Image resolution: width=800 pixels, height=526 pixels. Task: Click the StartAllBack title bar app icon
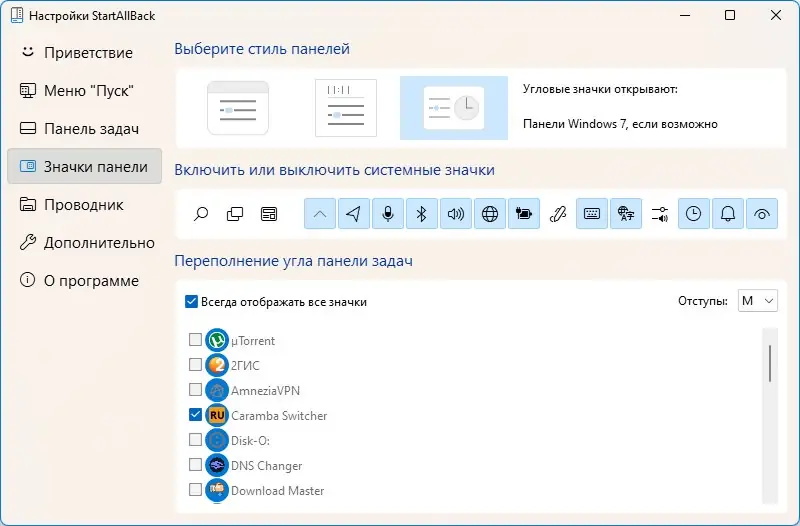coord(17,15)
